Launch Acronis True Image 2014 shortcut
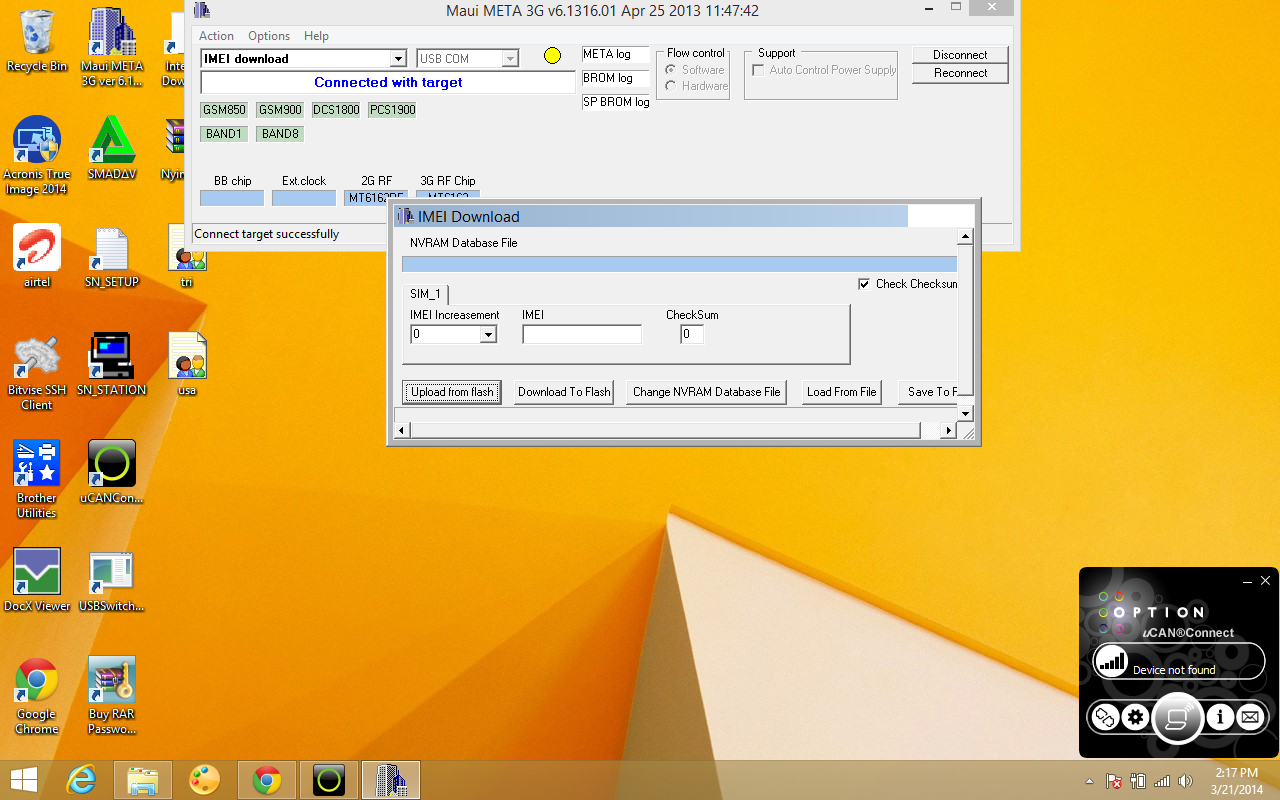The image size is (1280, 800). [37, 156]
